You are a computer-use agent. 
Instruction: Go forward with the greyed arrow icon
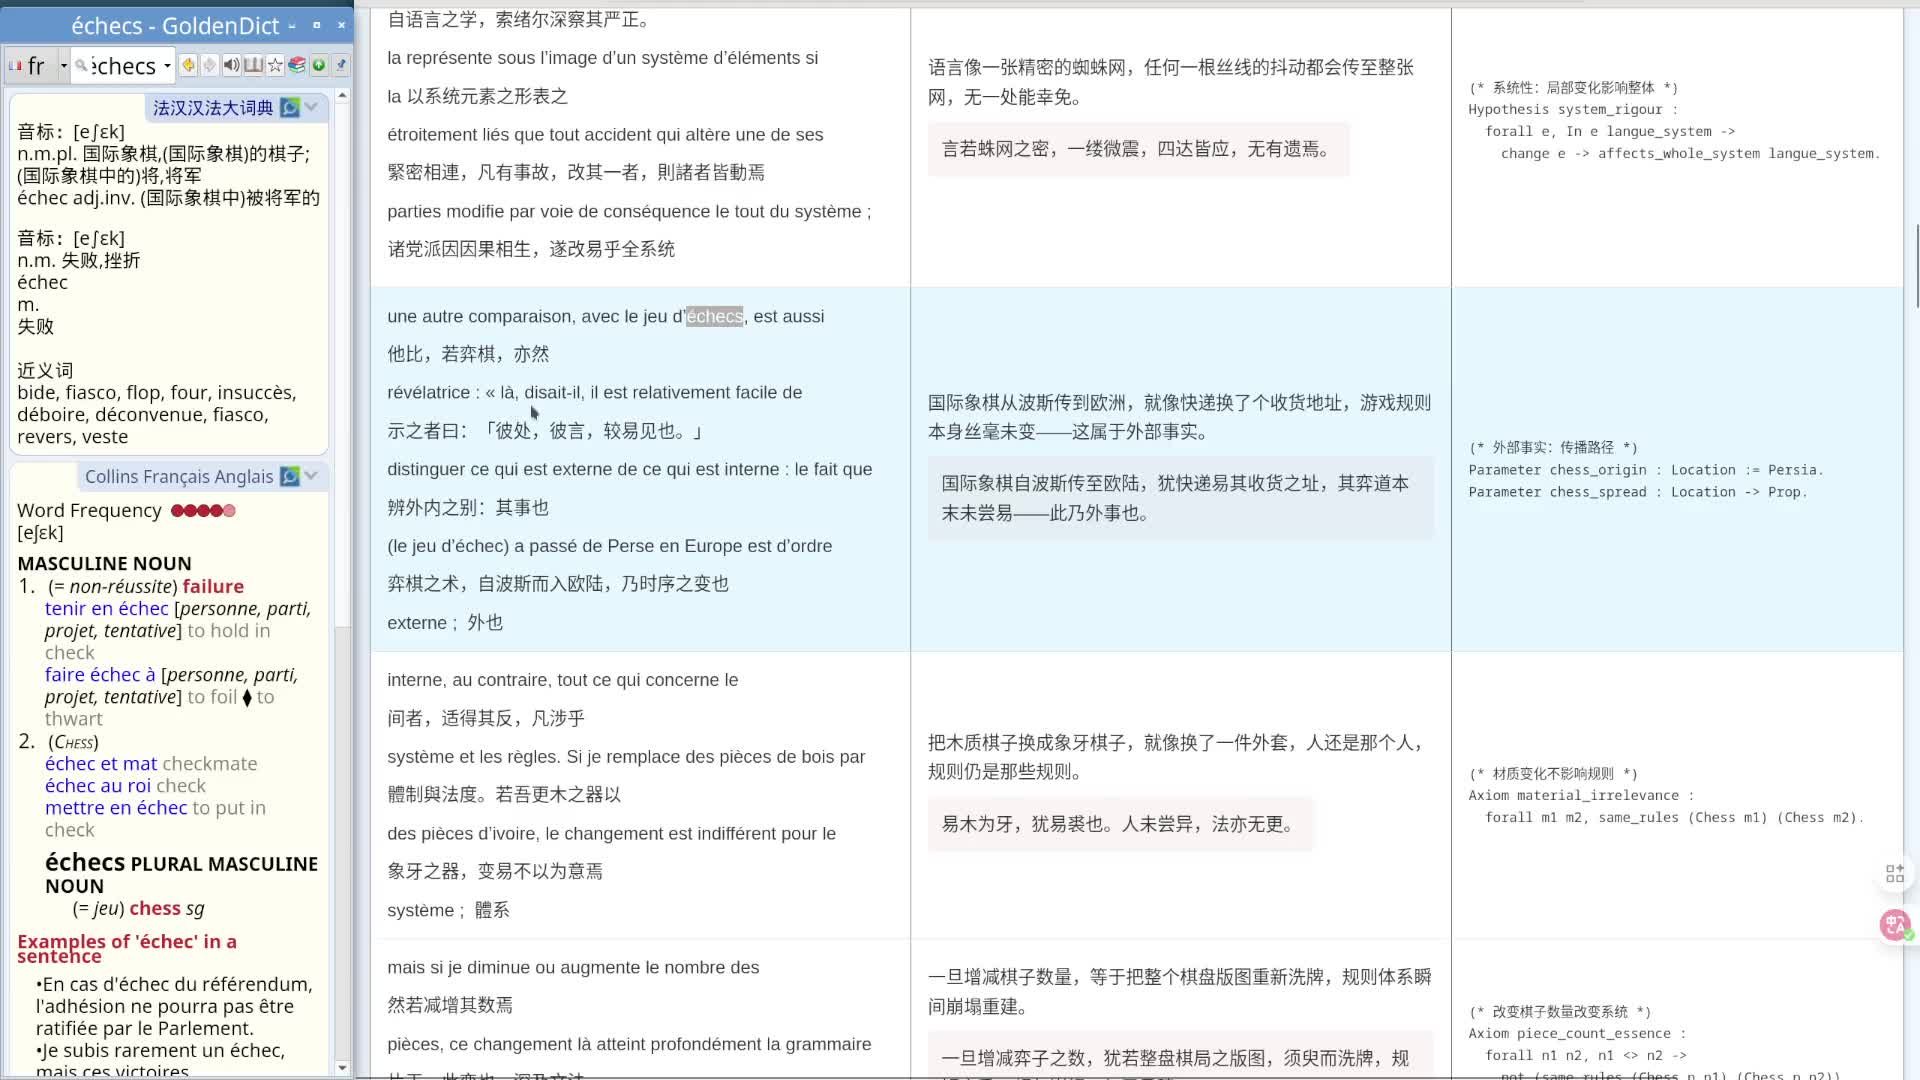[209, 65]
